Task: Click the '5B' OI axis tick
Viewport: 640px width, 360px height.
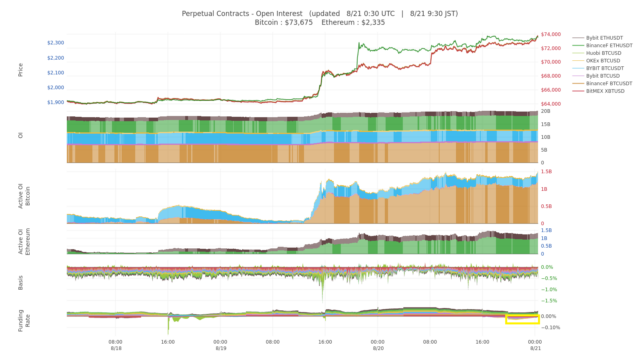Action: (x=544, y=150)
